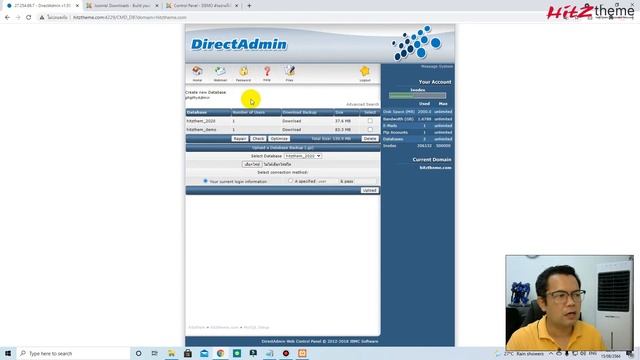Select checkbox for hitzthem_demo database
The image size is (640, 360).
370,129
